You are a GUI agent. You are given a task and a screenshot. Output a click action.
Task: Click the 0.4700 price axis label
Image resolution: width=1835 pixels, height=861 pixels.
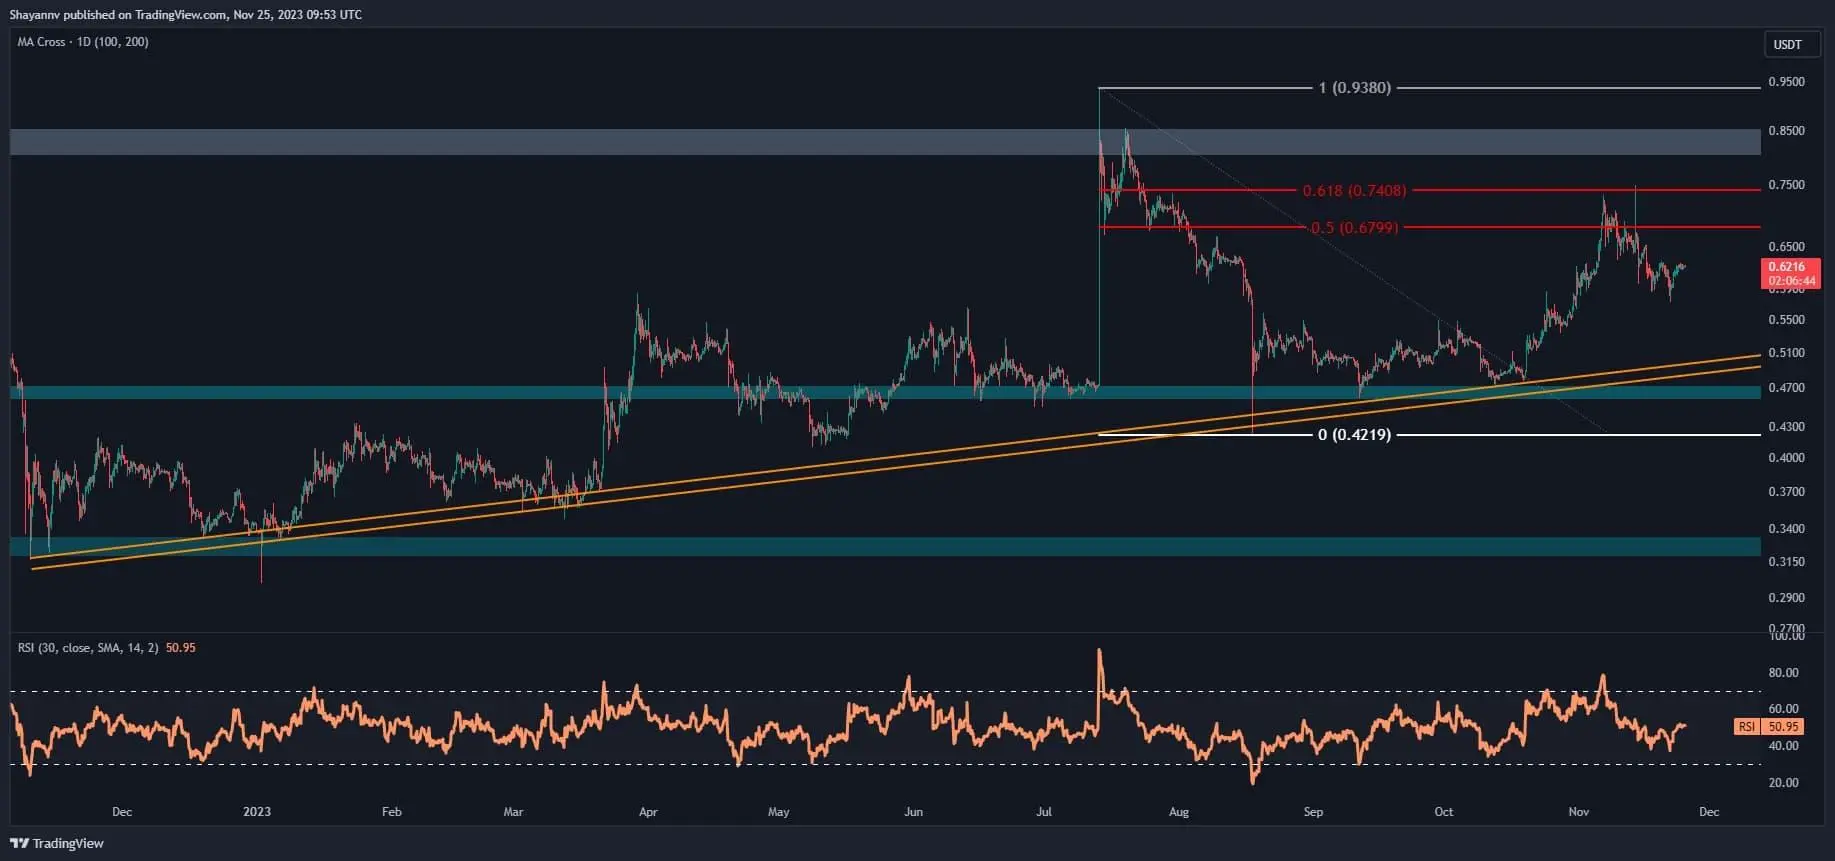click(1786, 388)
